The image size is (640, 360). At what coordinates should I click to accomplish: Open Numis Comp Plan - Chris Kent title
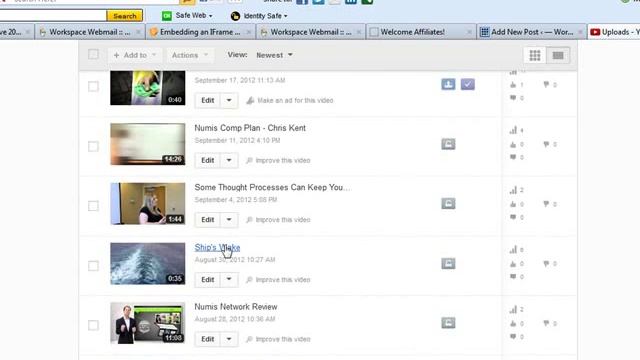coord(250,128)
